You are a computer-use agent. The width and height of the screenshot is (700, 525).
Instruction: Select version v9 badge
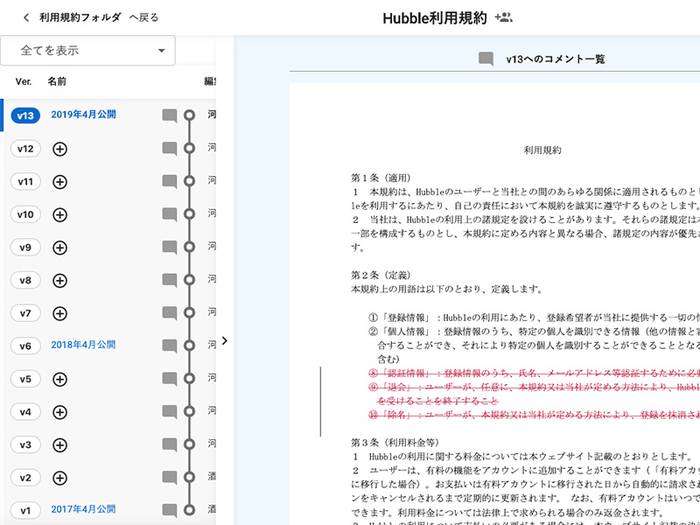tap(25, 247)
